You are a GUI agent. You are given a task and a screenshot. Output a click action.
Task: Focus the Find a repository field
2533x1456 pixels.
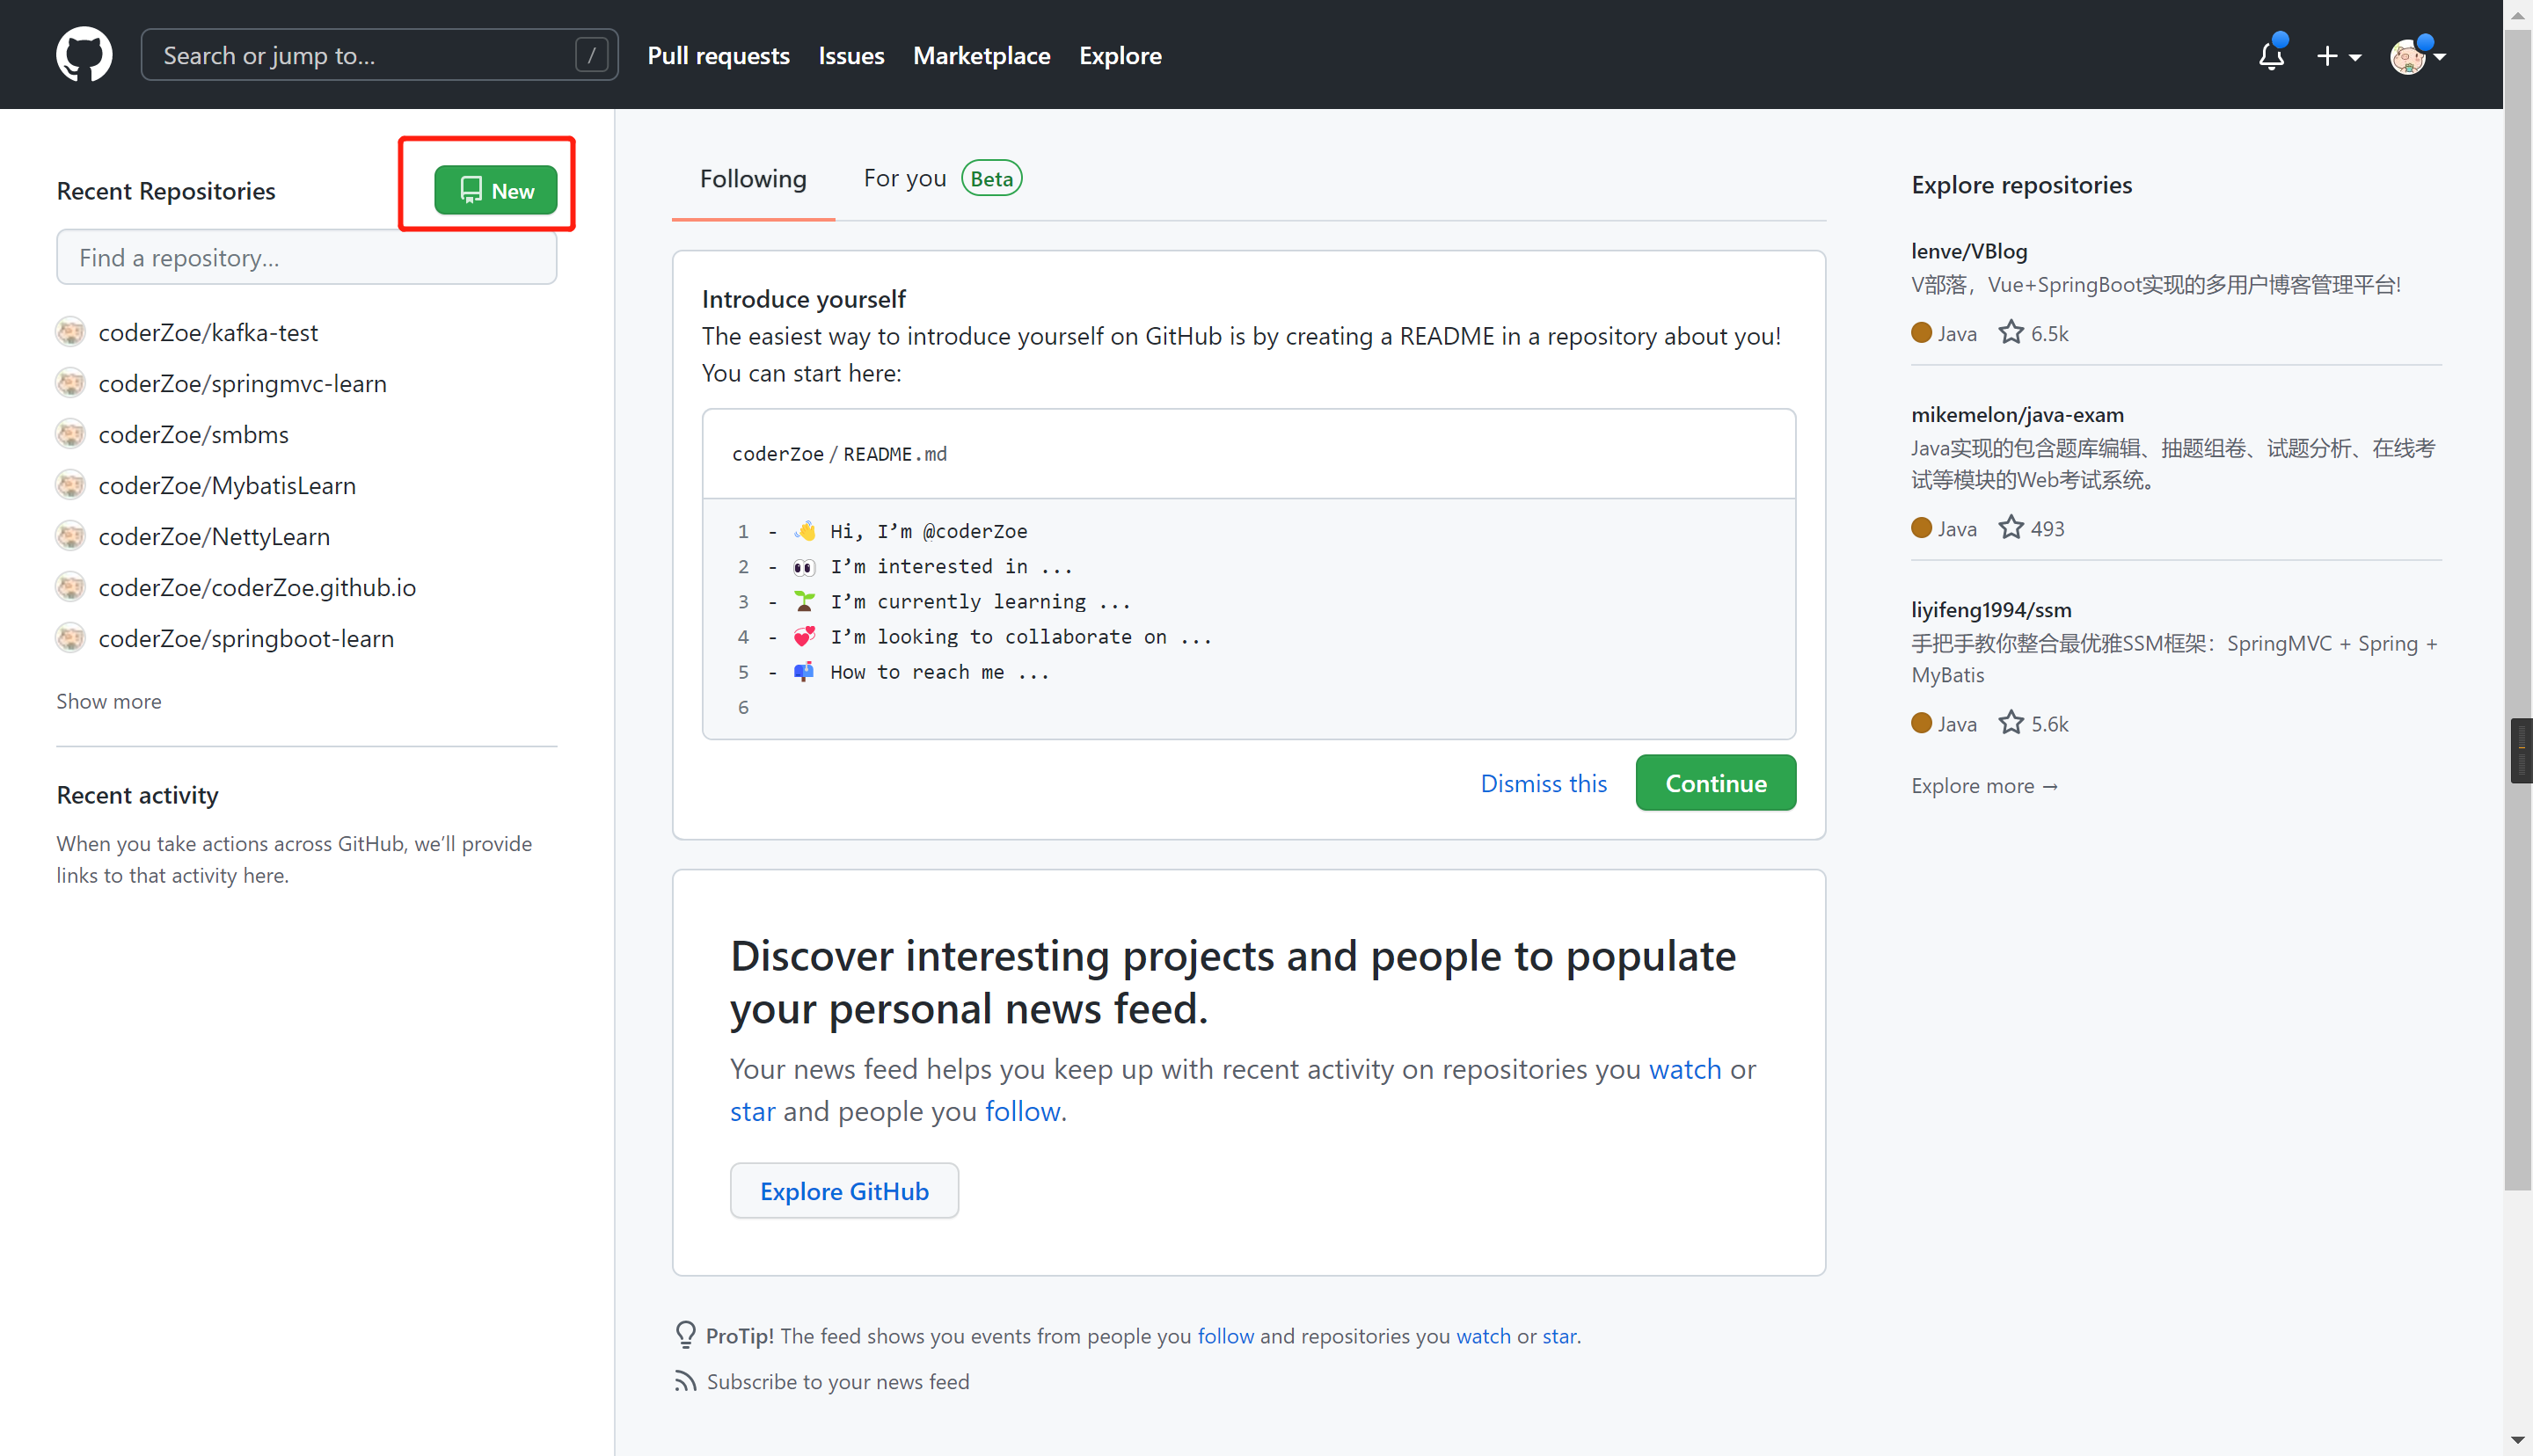(306, 258)
